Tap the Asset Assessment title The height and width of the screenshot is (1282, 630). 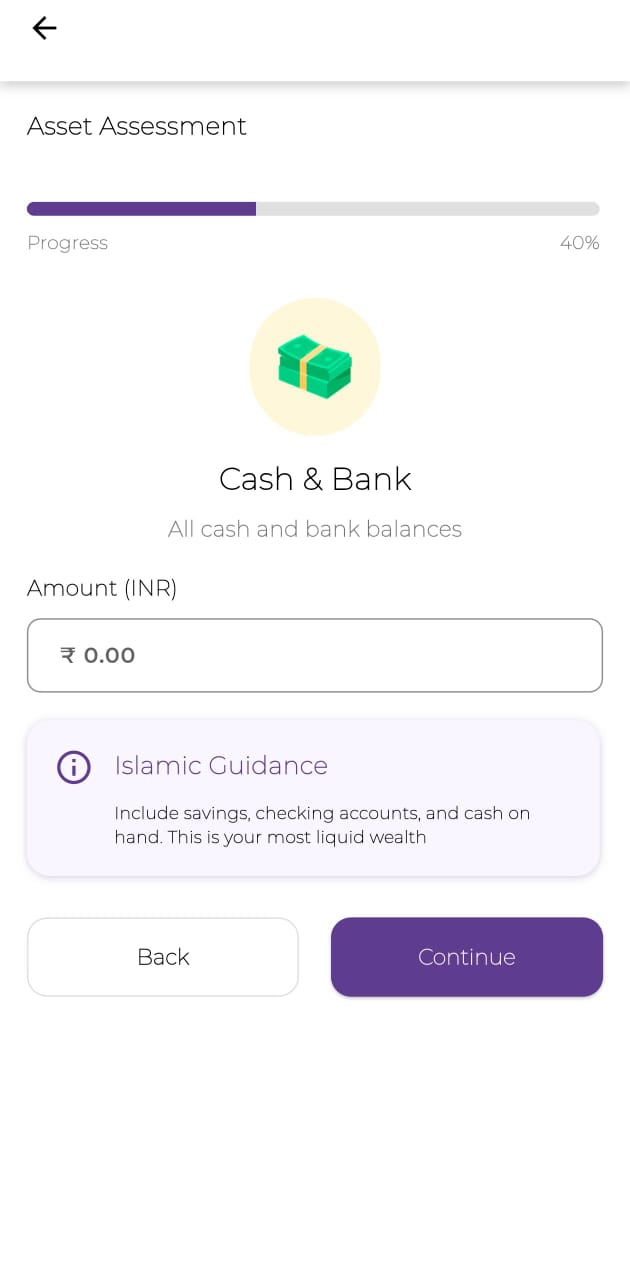(x=137, y=126)
